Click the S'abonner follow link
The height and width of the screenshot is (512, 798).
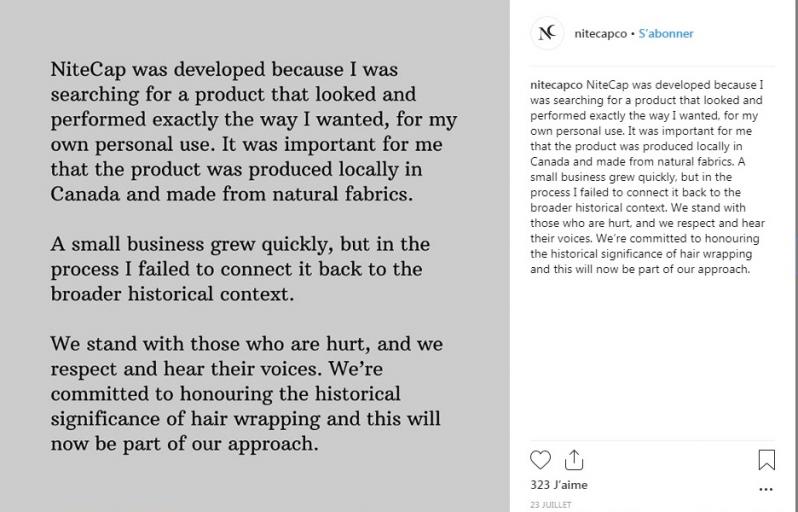(x=666, y=34)
